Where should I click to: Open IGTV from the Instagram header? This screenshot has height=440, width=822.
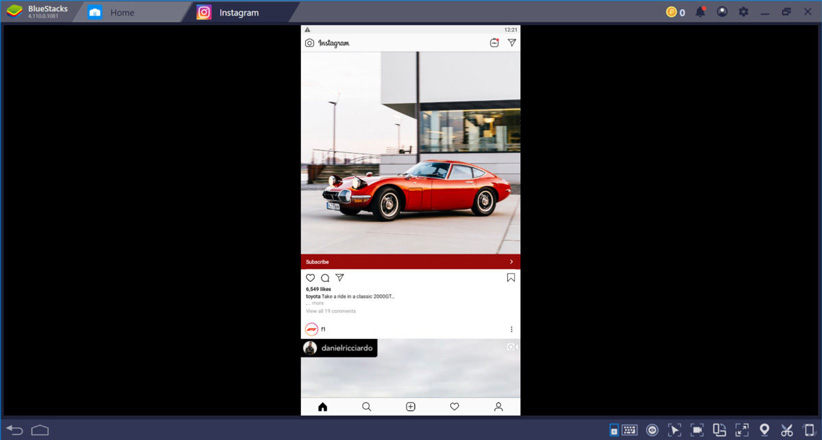click(x=494, y=43)
